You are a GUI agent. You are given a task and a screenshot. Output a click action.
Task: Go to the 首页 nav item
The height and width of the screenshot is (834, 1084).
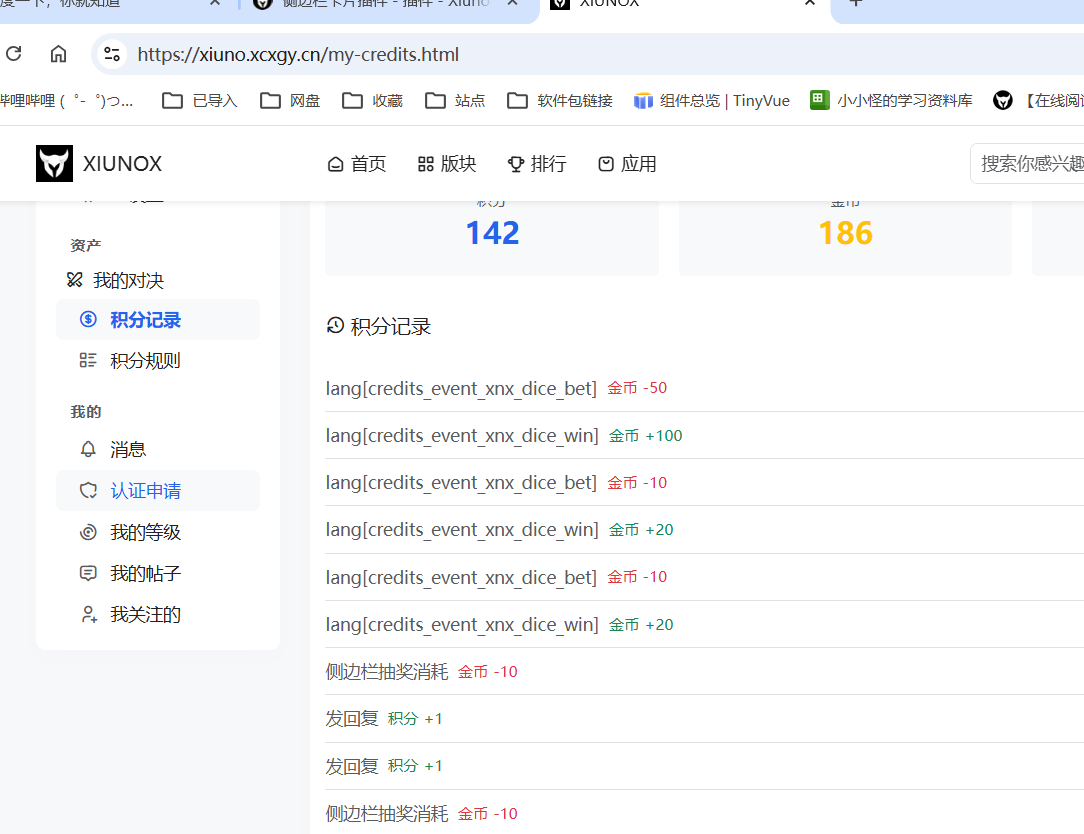[x=357, y=164]
